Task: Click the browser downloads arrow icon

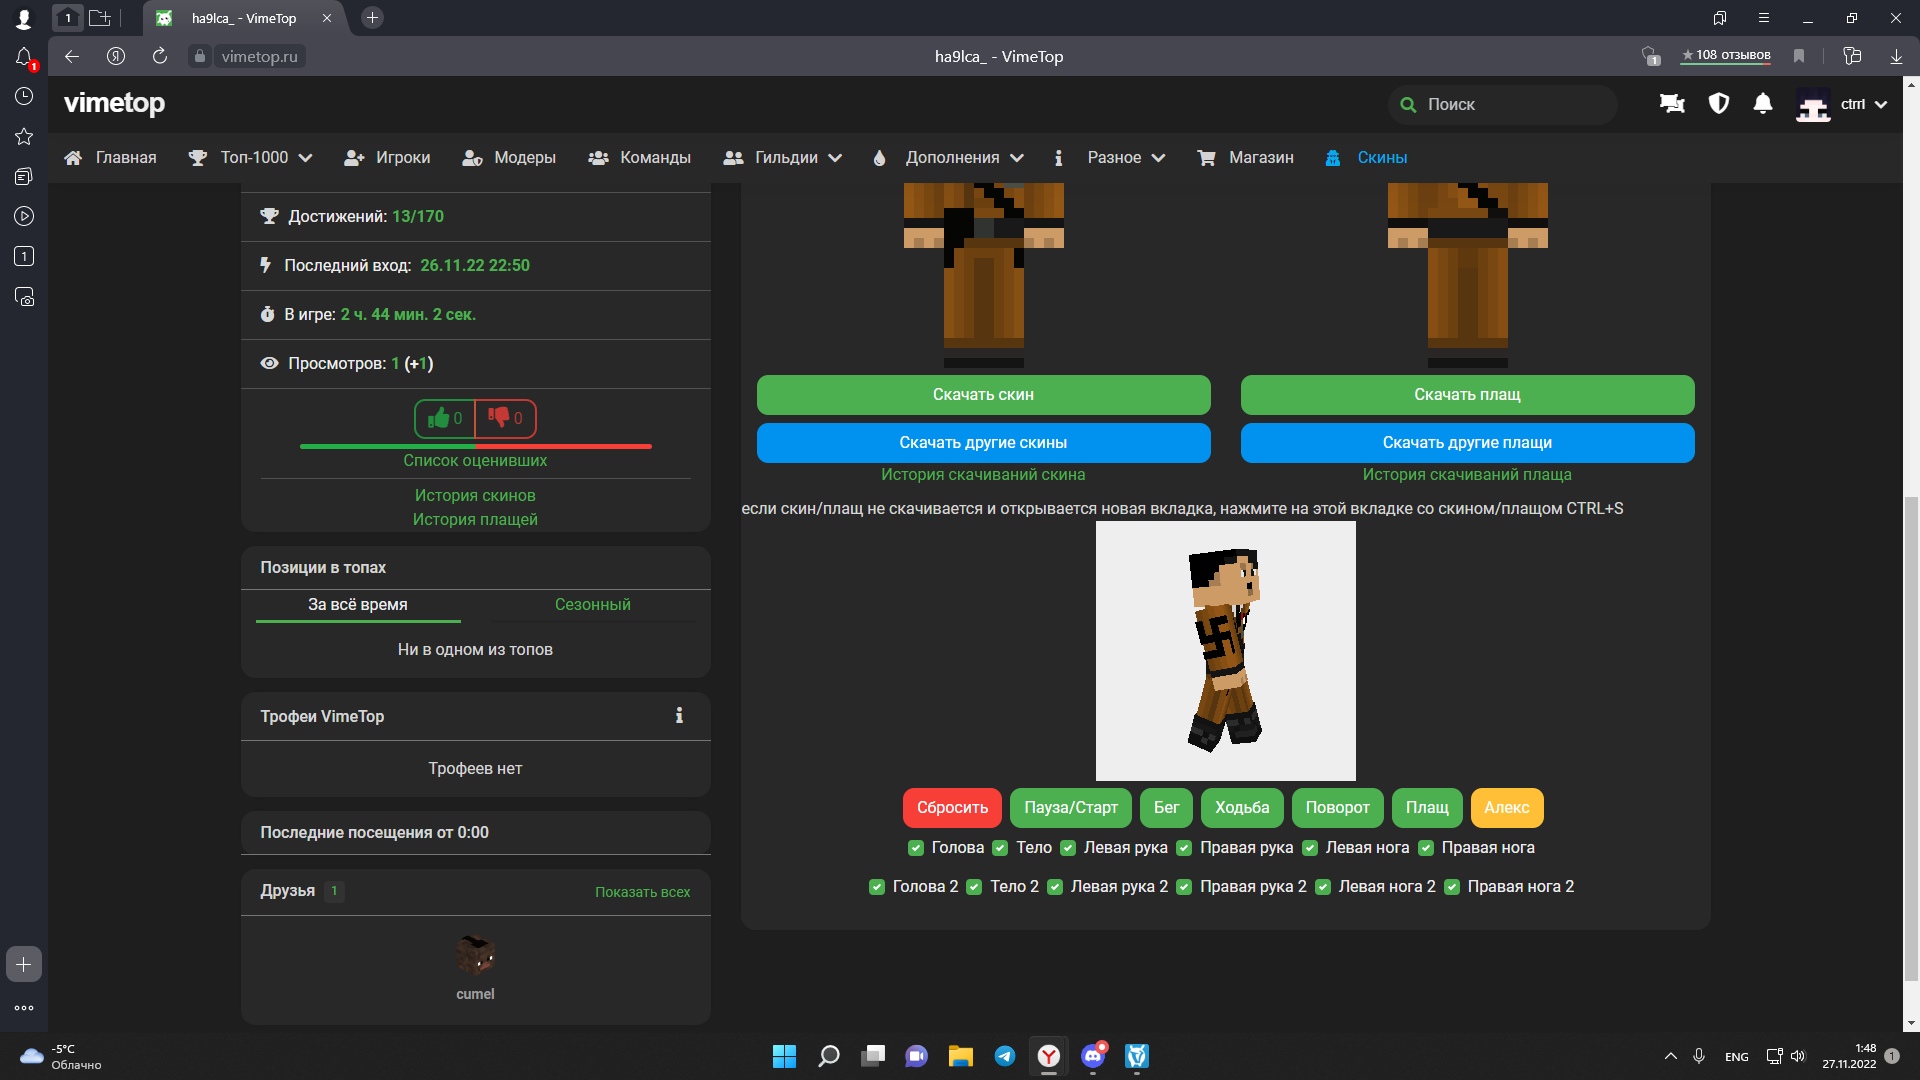Action: pos(1896,56)
